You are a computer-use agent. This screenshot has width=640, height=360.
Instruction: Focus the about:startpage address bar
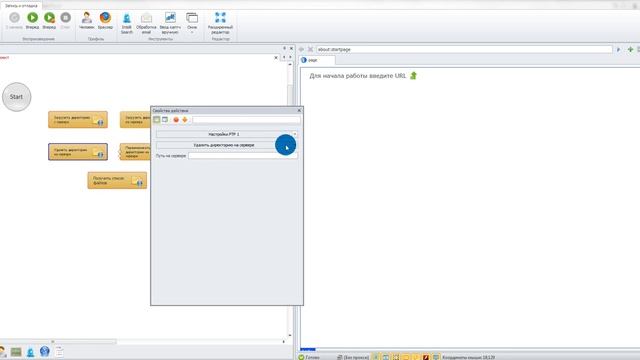coord(464,49)
